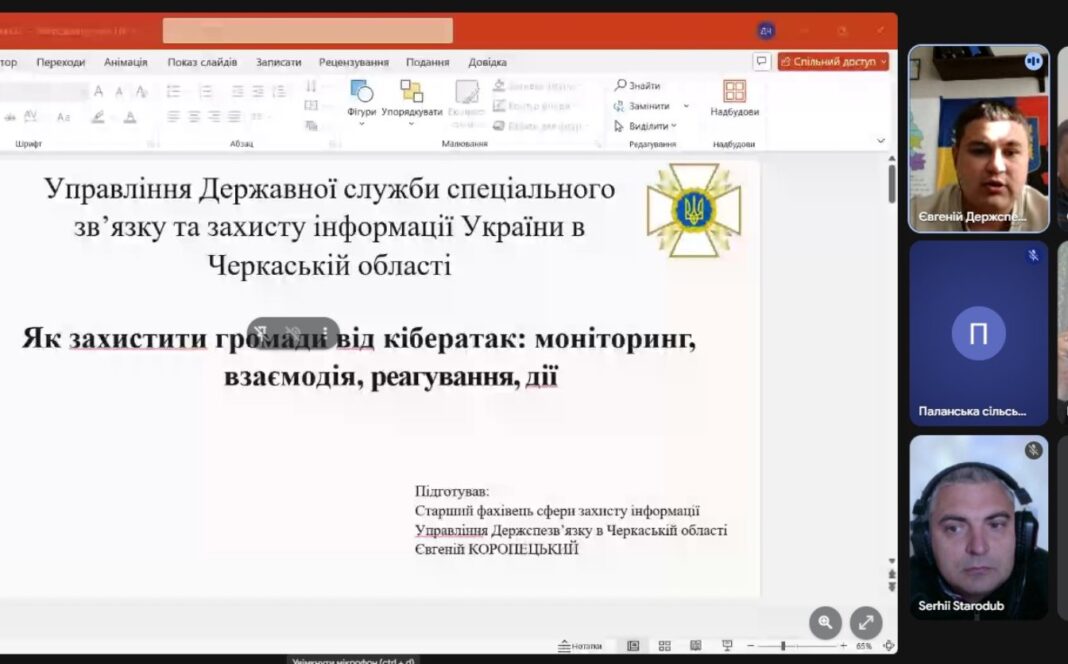
Task: Switch to reading view icon
Action: (x=695, y=646)
